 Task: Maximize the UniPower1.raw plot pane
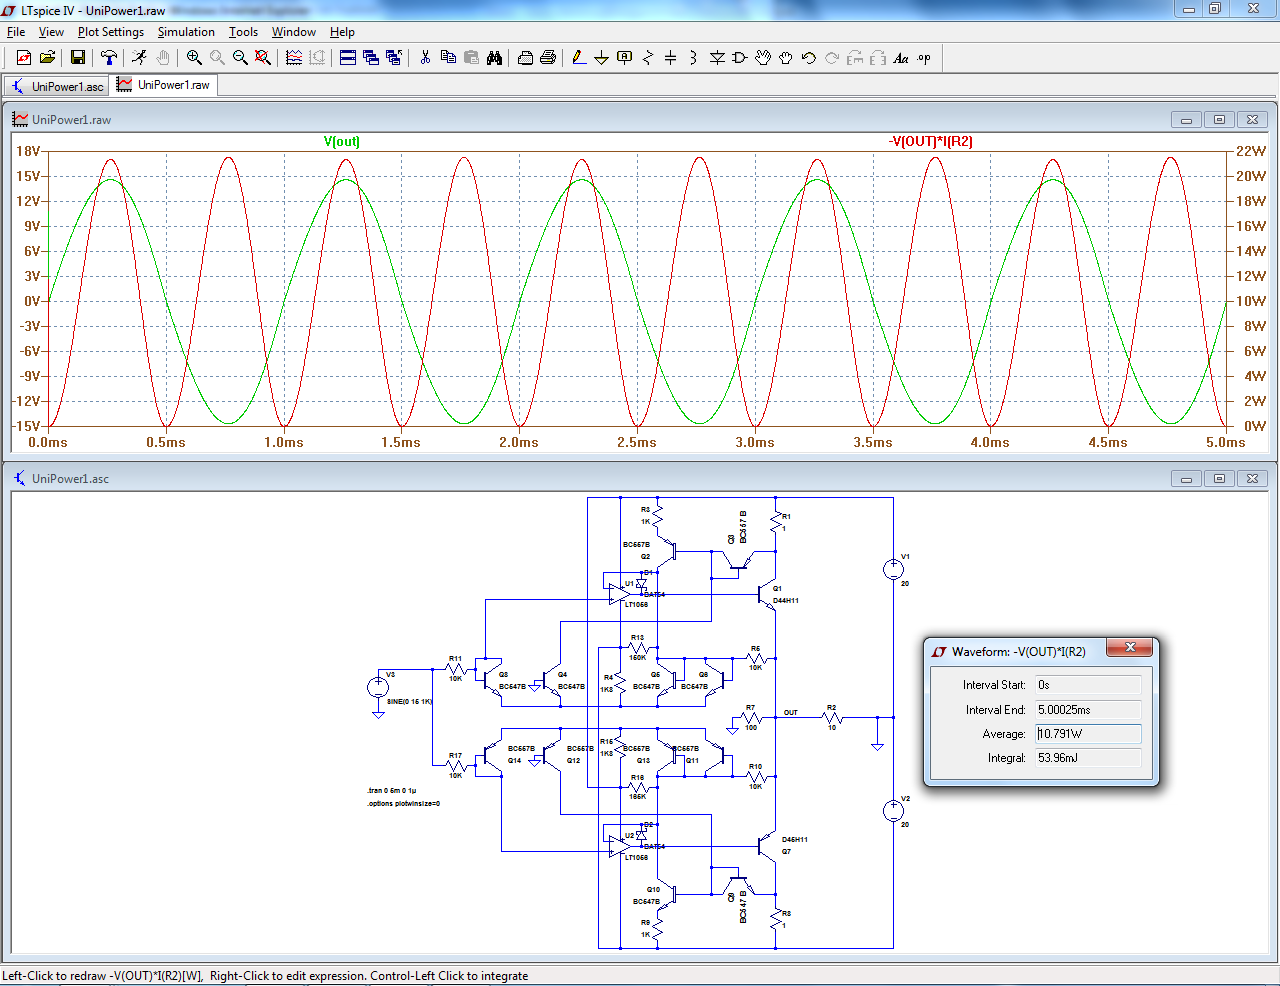1219,119
